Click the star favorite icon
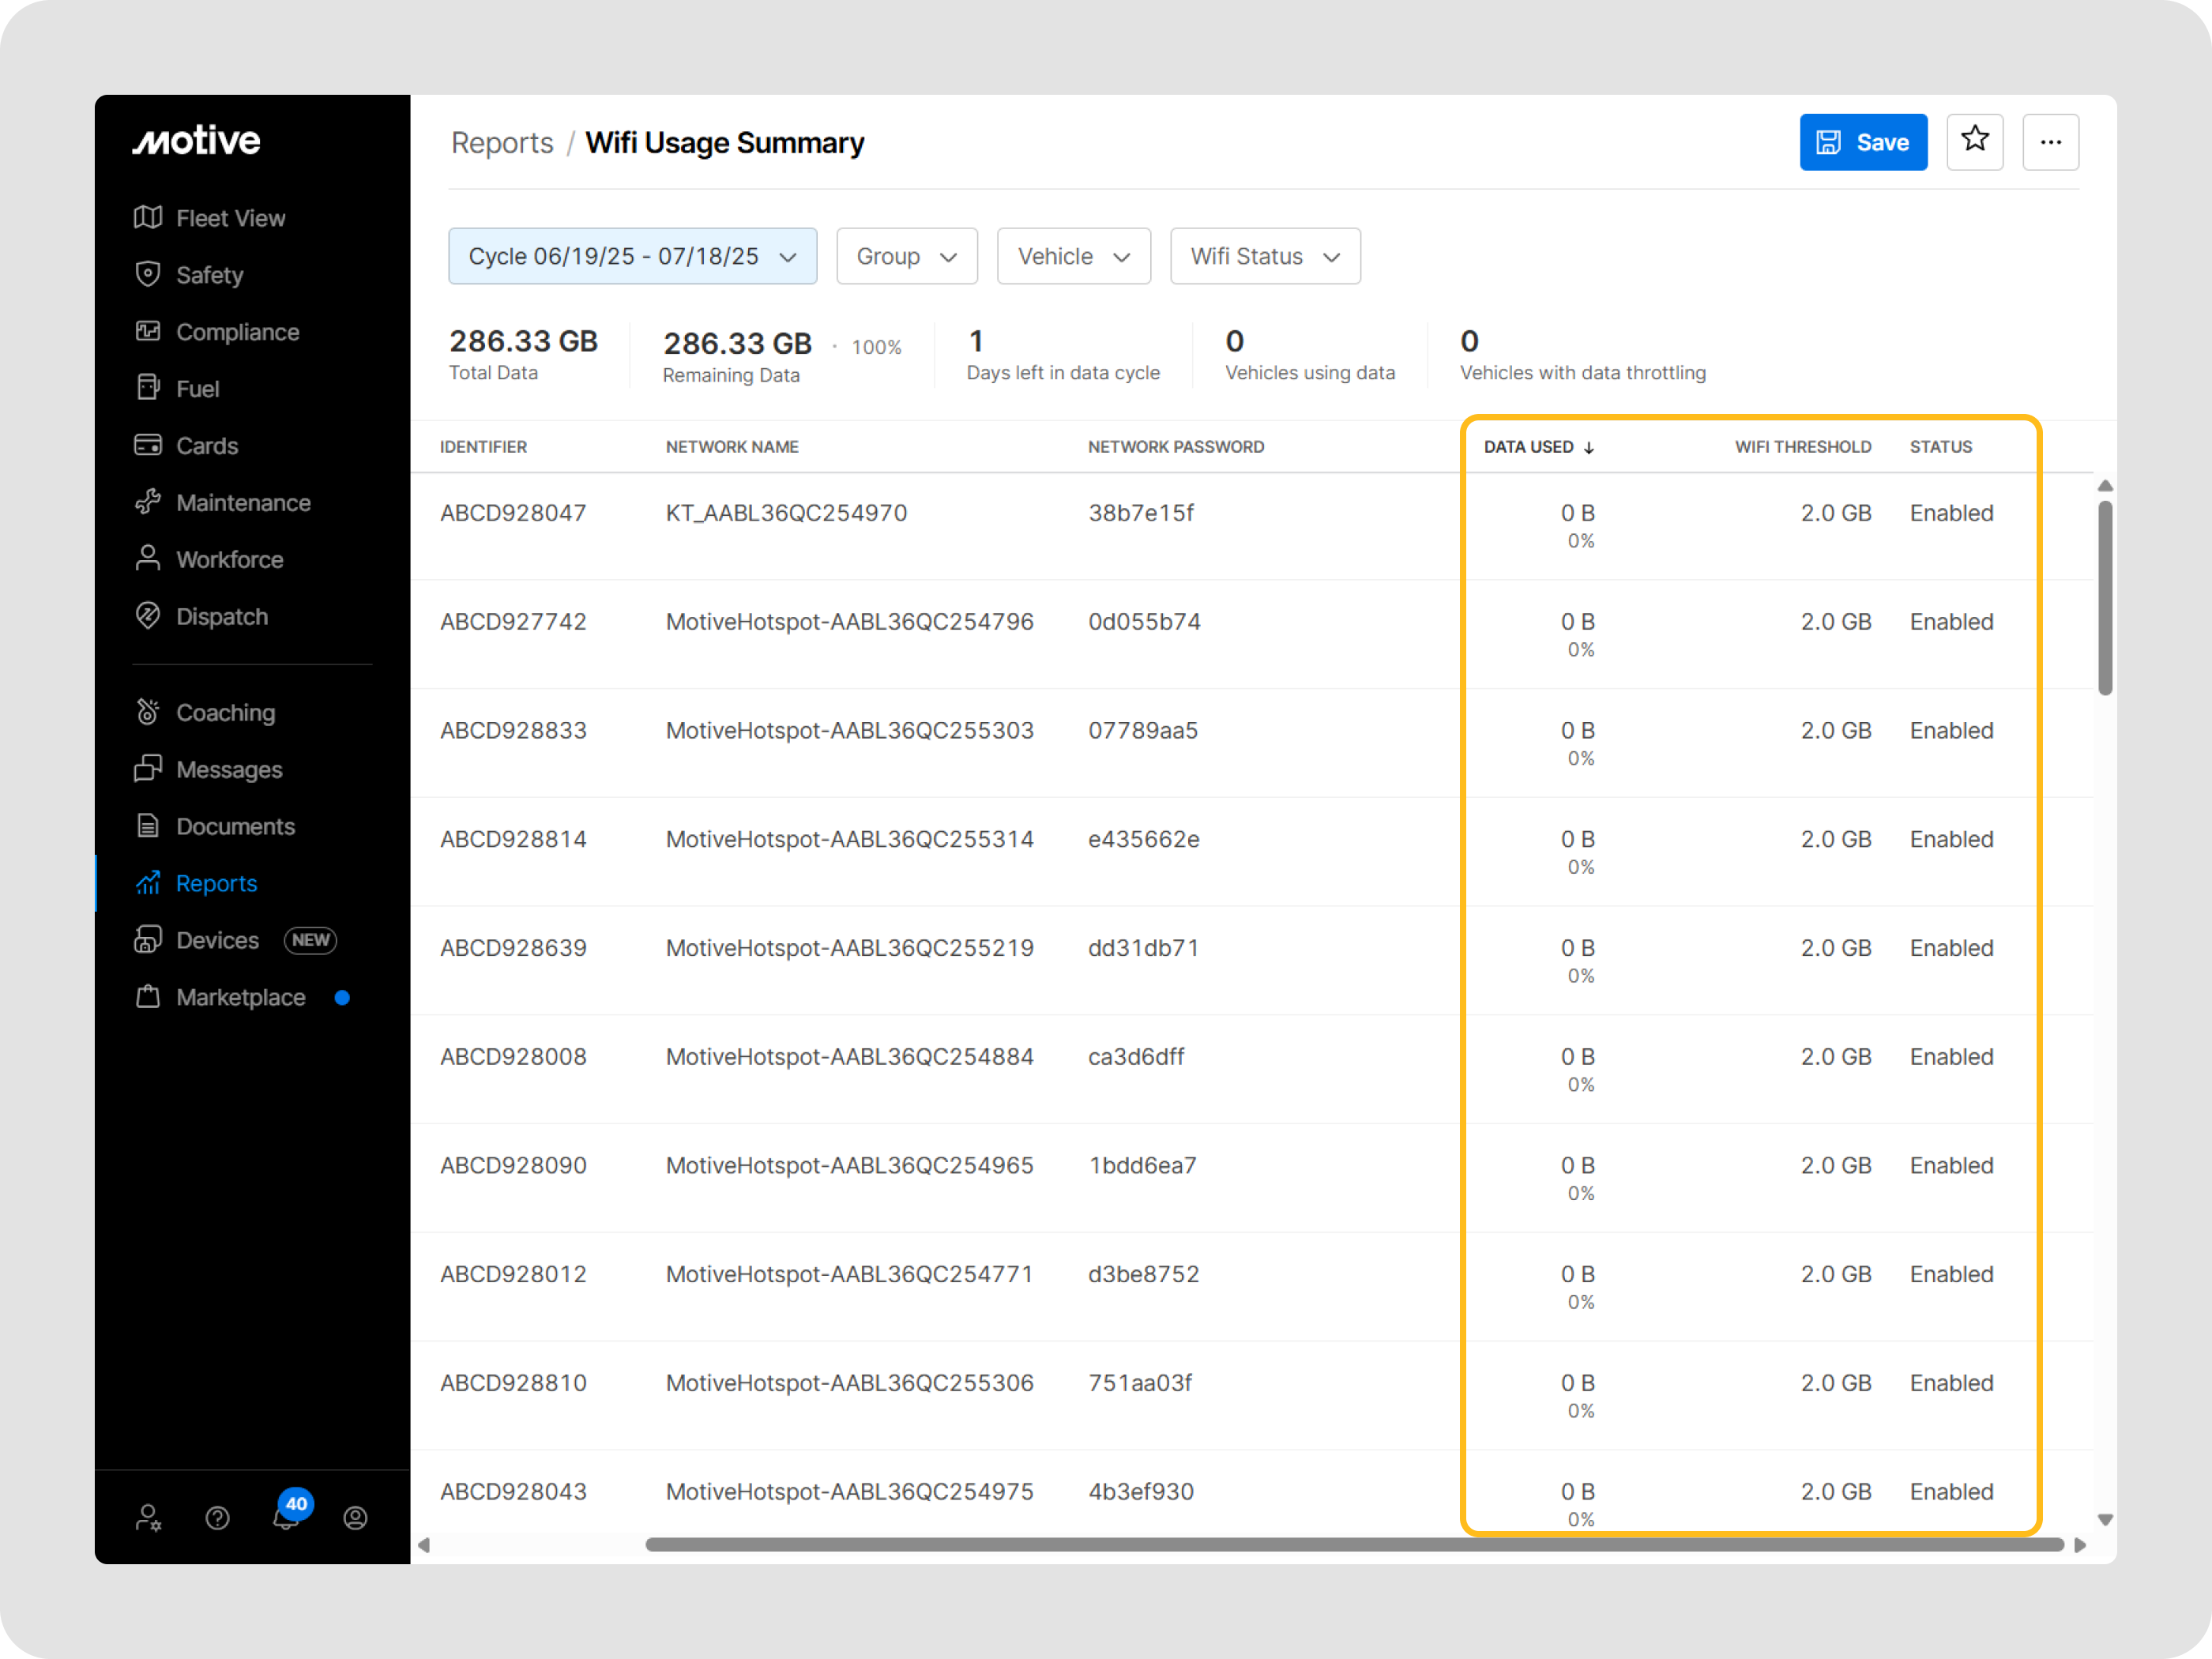The height and width of the screenshot is (1659, 2212). (1974, 141)
